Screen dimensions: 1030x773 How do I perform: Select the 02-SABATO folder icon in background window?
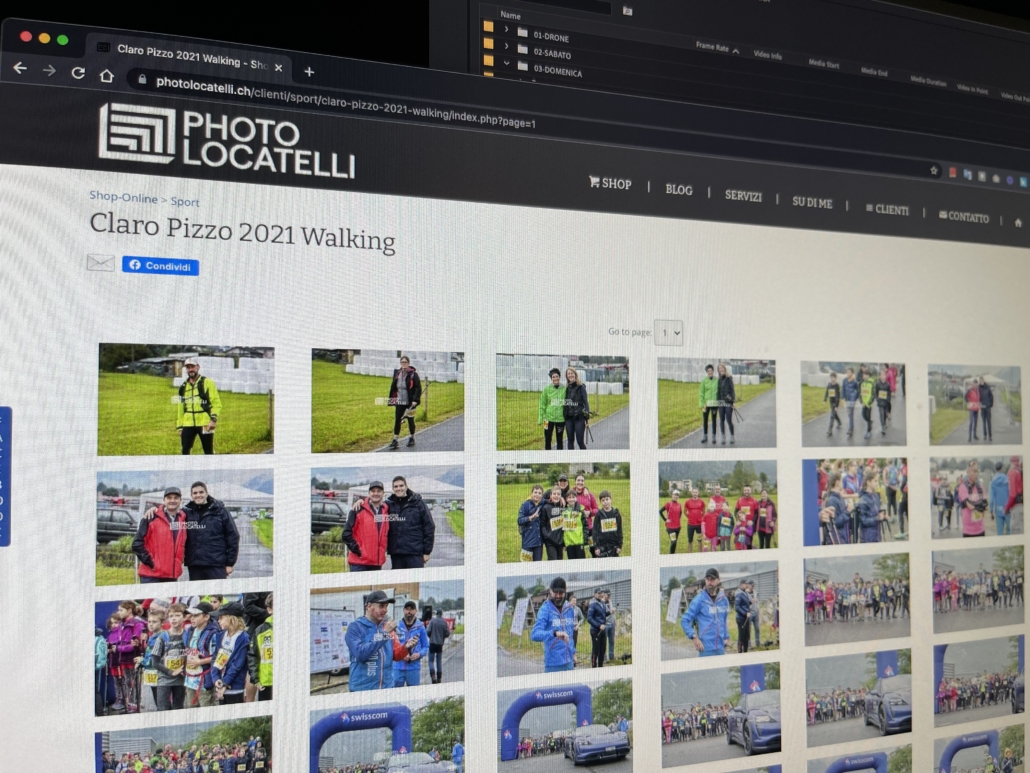click(522, 49)
